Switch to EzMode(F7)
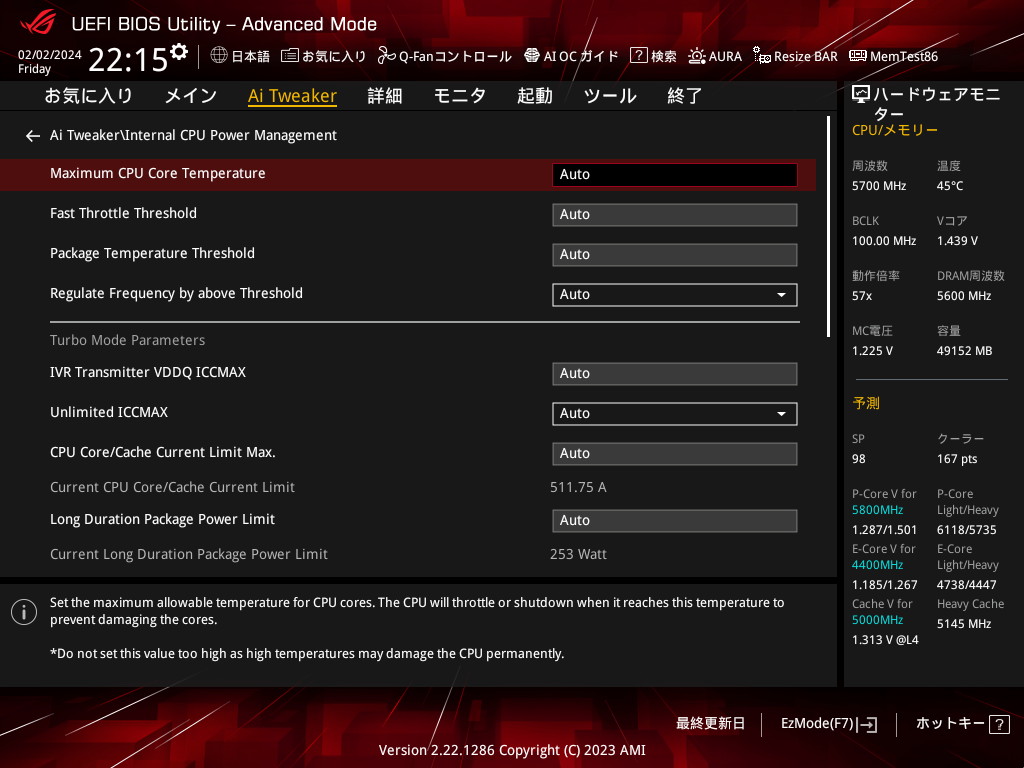This screenshot has width=1024, height=768. [829, 724]
